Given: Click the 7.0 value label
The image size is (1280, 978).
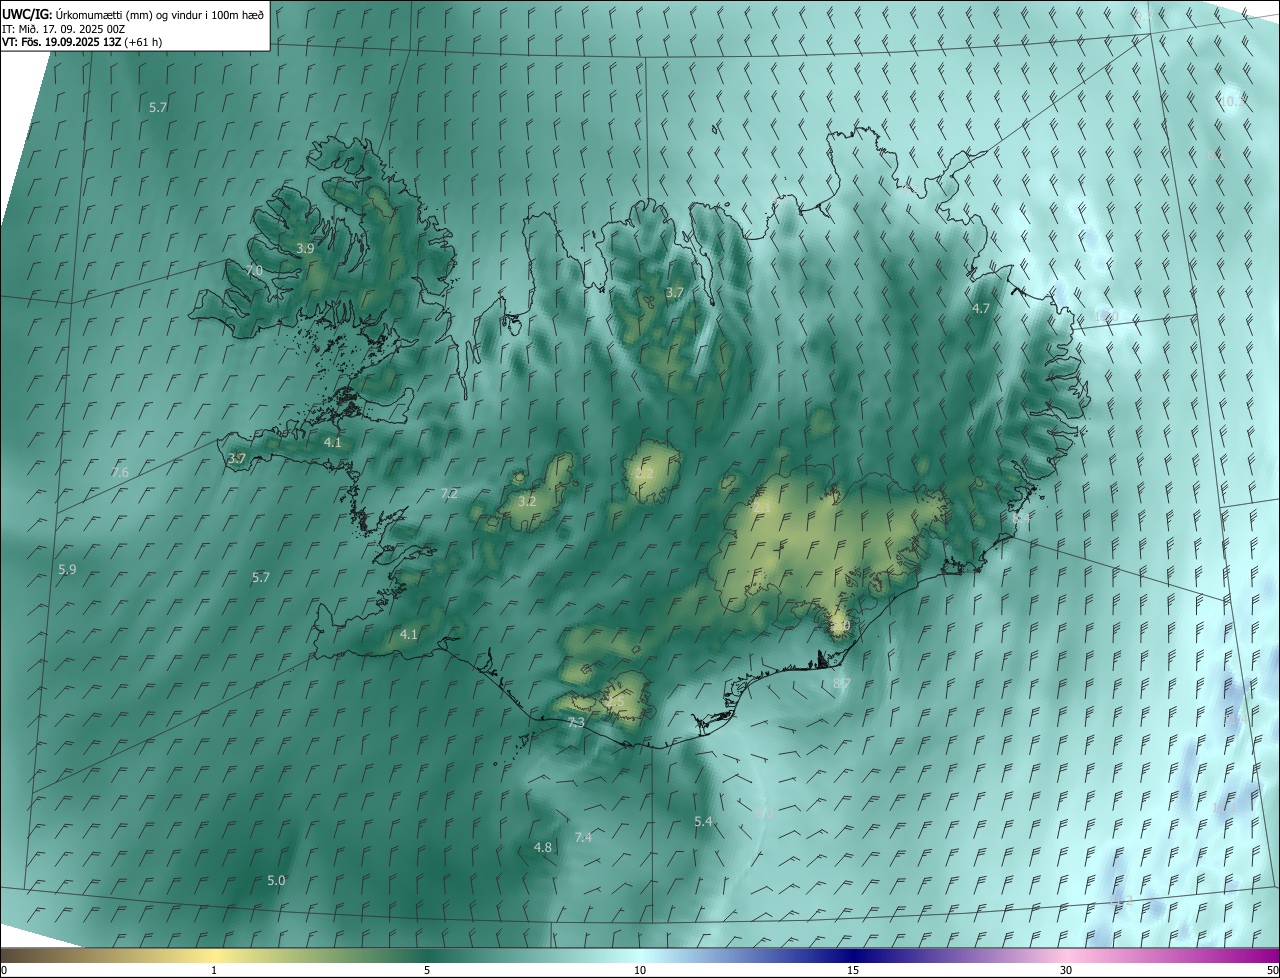Looking at the screenshot, I should [x=254, y=271].
